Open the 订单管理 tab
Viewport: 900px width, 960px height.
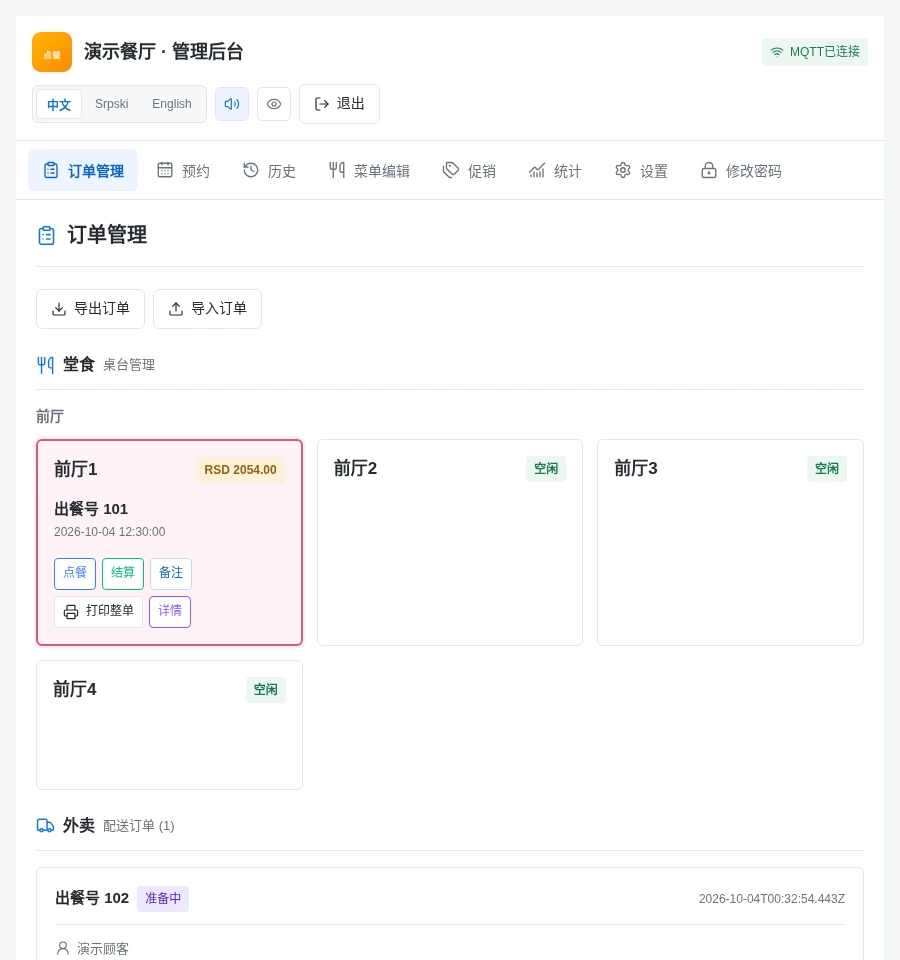pos(83,170)
